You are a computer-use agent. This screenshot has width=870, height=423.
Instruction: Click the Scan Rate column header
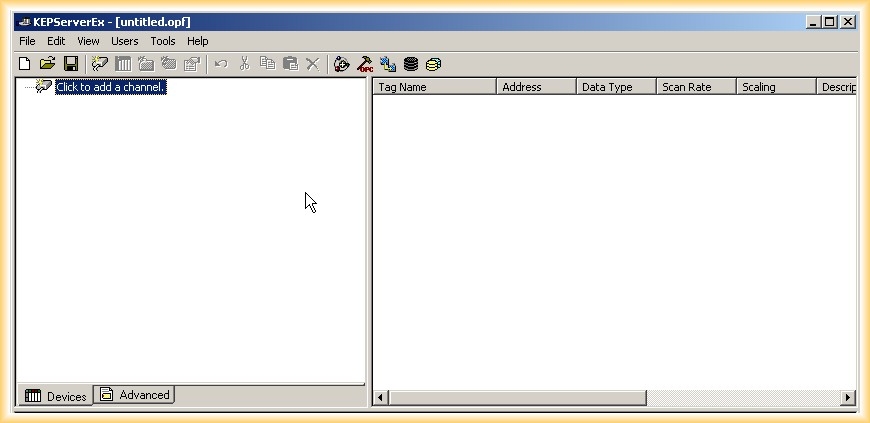click(696, 87)
